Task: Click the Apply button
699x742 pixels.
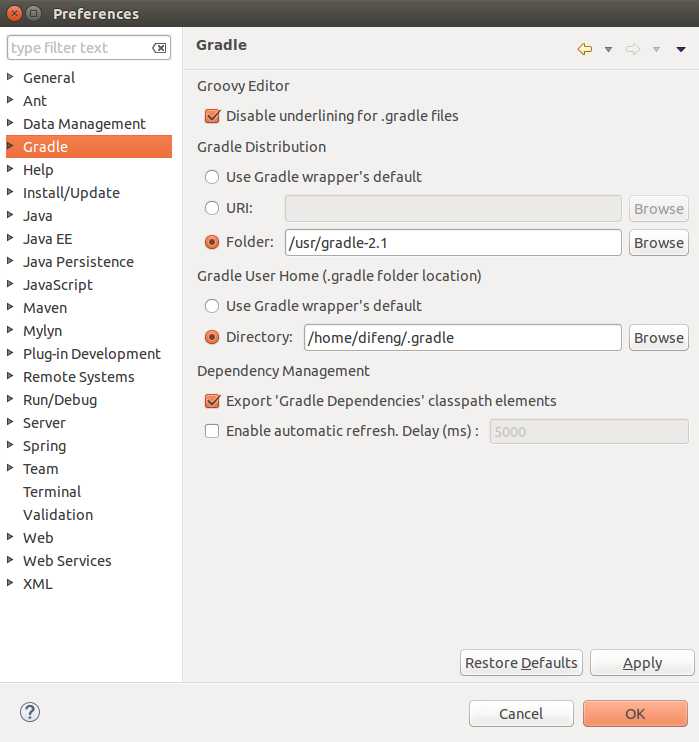Action: pyautogui.click(x=642, y=663)
